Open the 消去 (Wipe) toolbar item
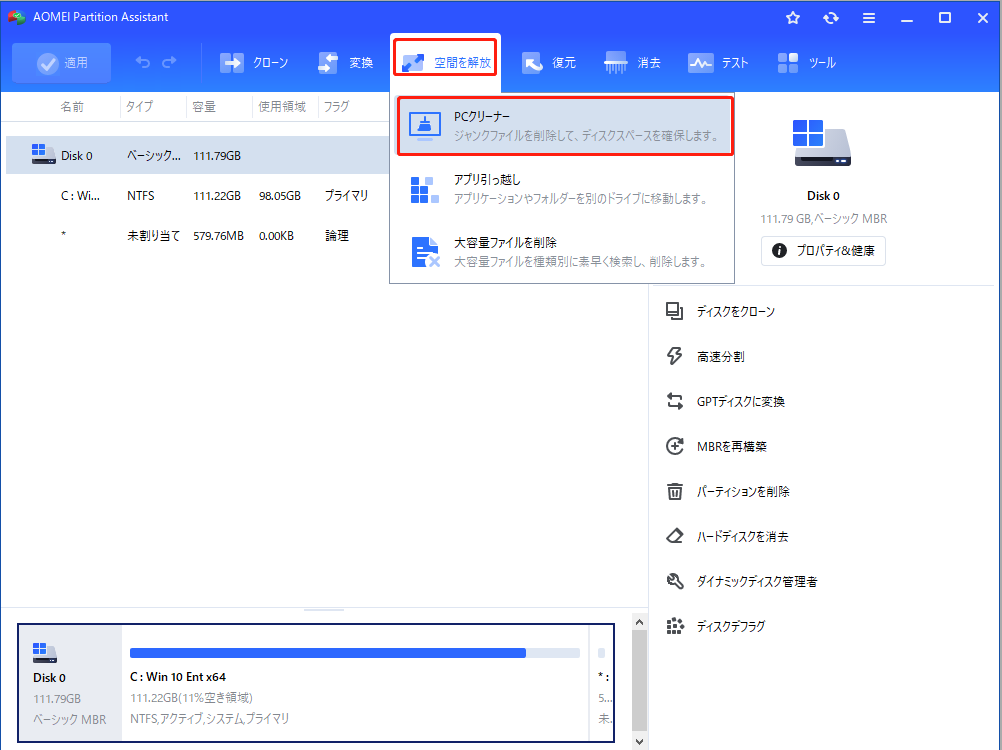This screenshot has width=1002, height=750. click(x=632, y=63)
